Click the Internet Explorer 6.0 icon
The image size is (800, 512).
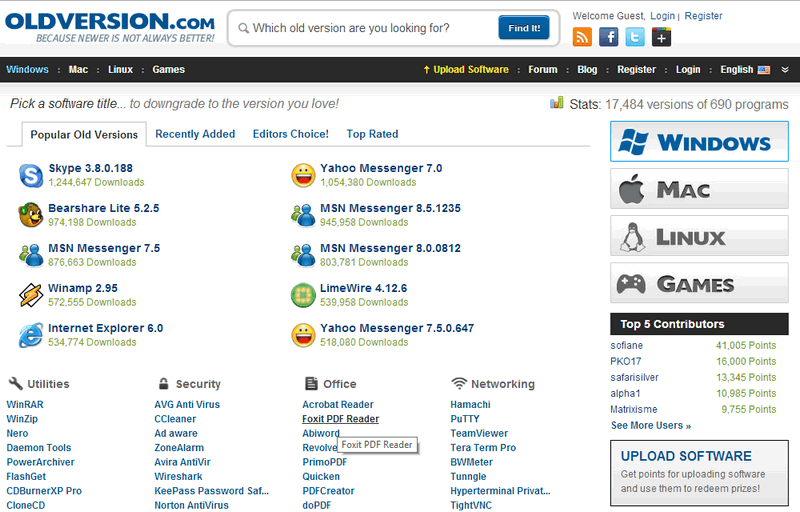click(31, 335)
